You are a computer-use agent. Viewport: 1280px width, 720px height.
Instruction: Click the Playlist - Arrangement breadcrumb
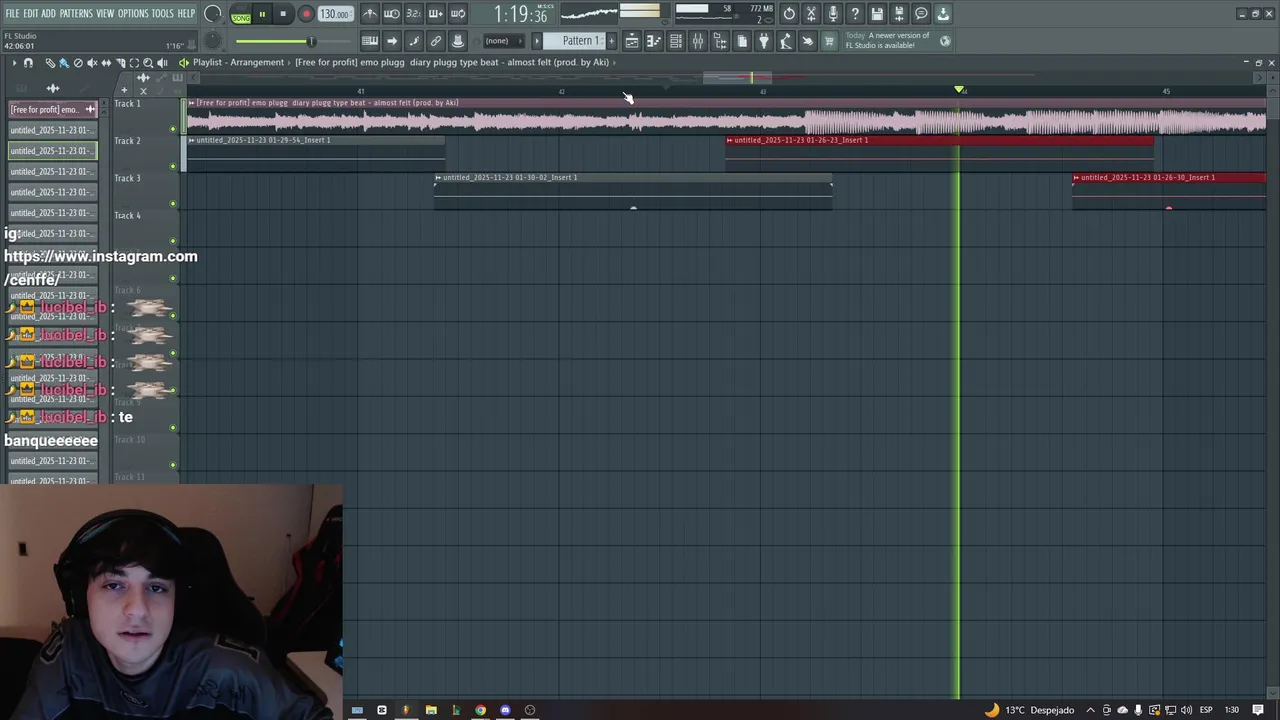pos(239,62)
